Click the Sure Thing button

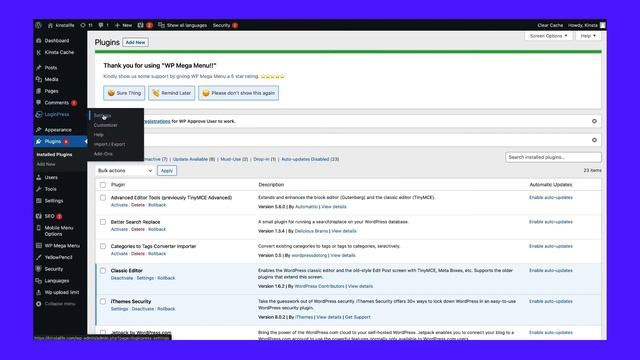tap(124, 93)
